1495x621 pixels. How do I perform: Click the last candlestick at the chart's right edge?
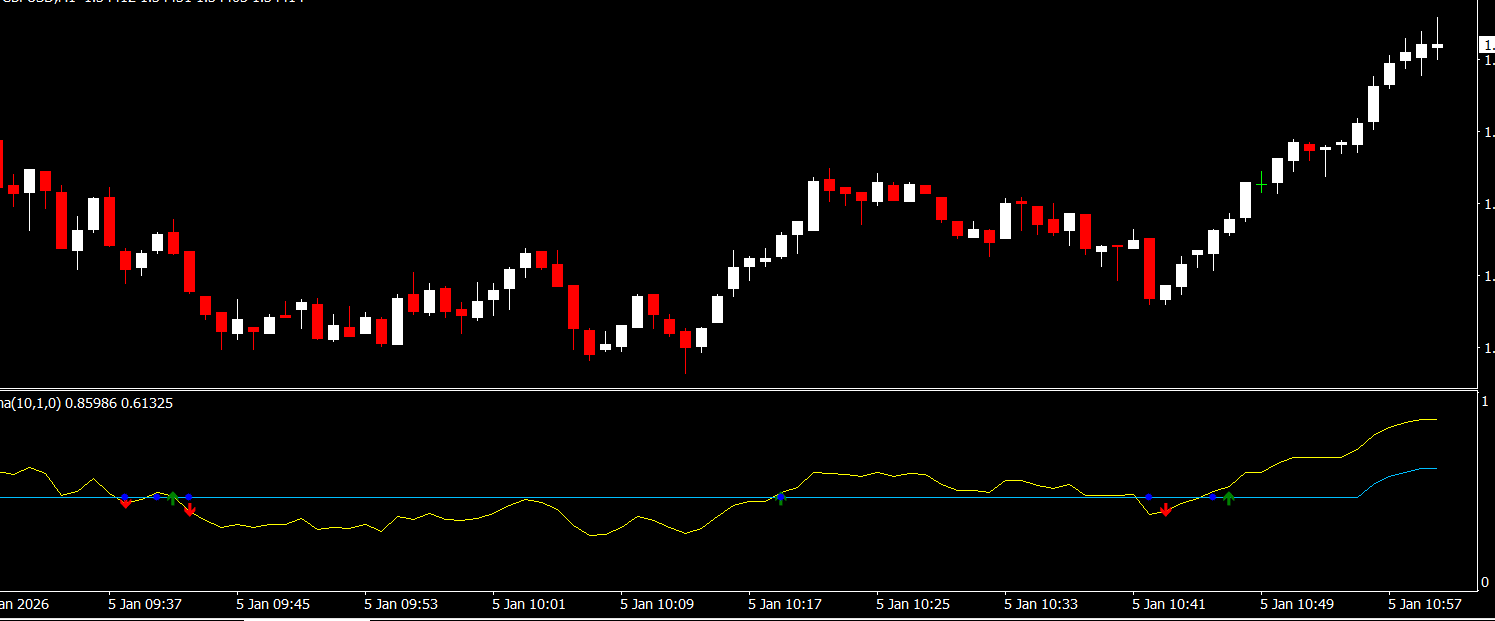(1438, 45)
